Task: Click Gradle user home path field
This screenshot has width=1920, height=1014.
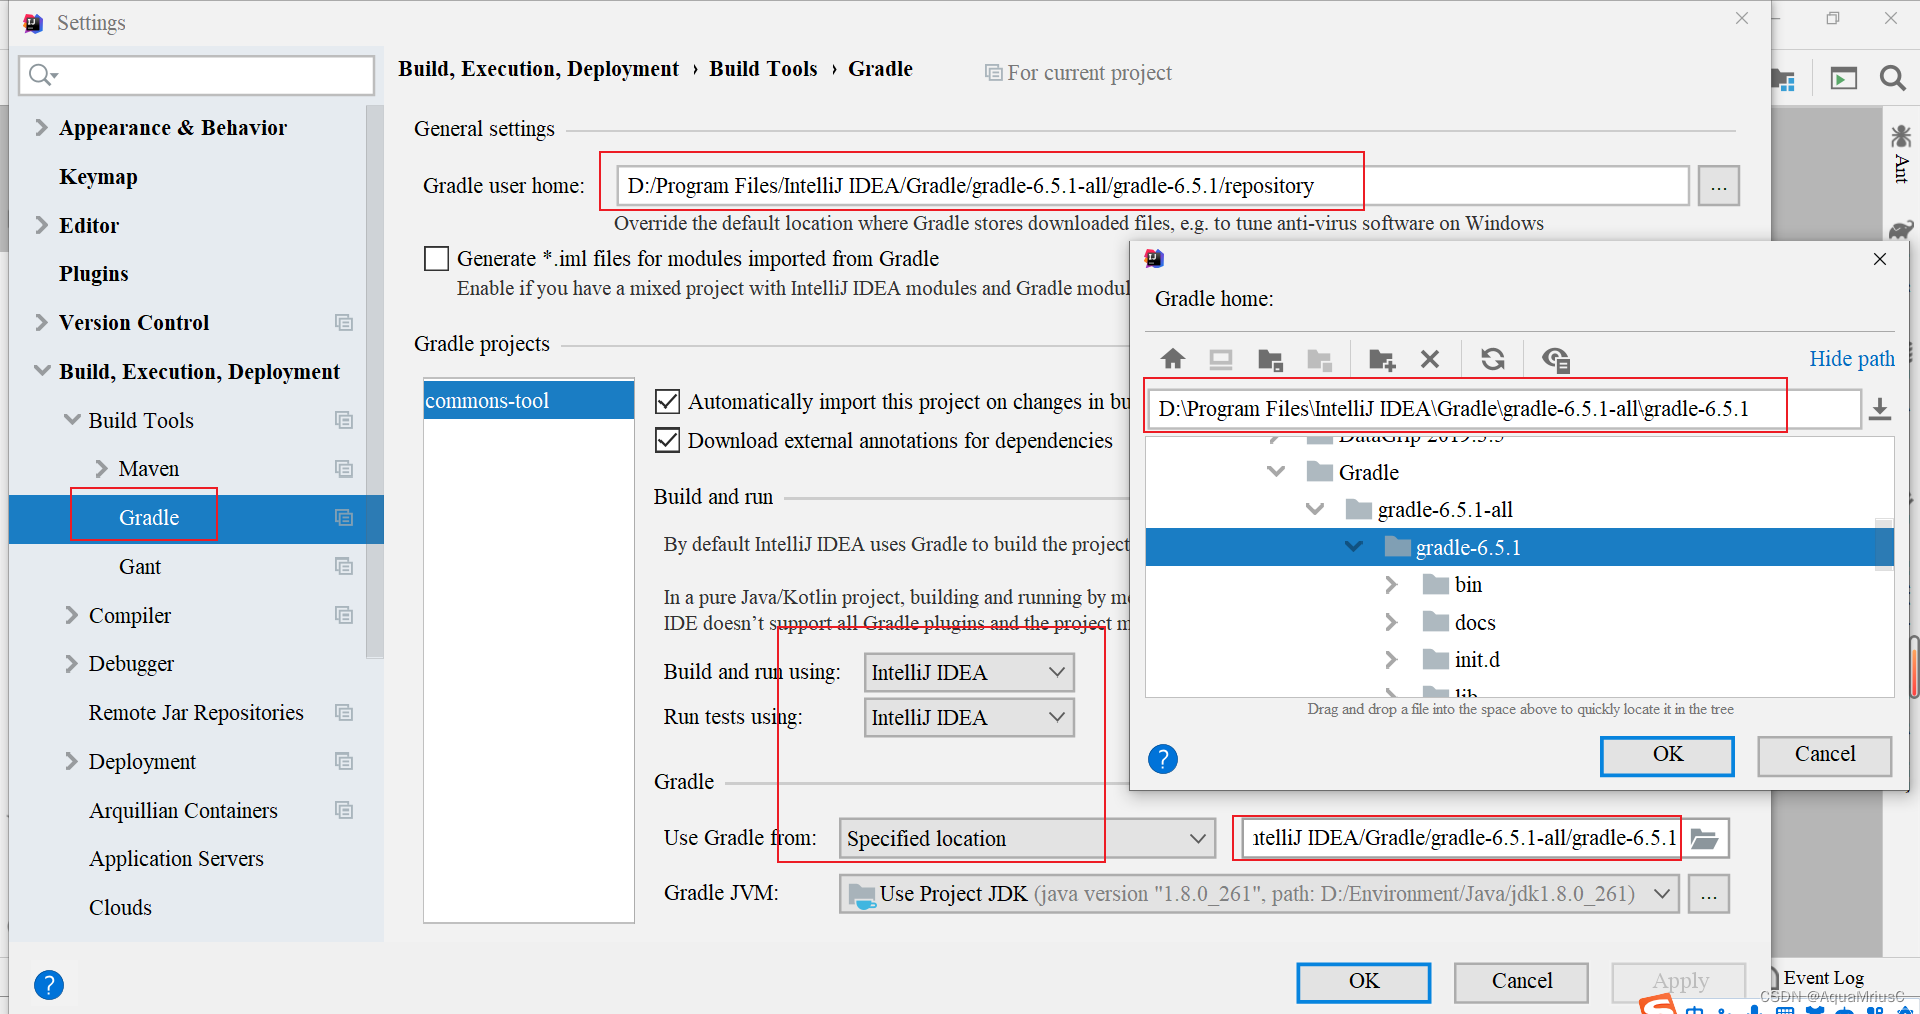Action: point(1152,186)
